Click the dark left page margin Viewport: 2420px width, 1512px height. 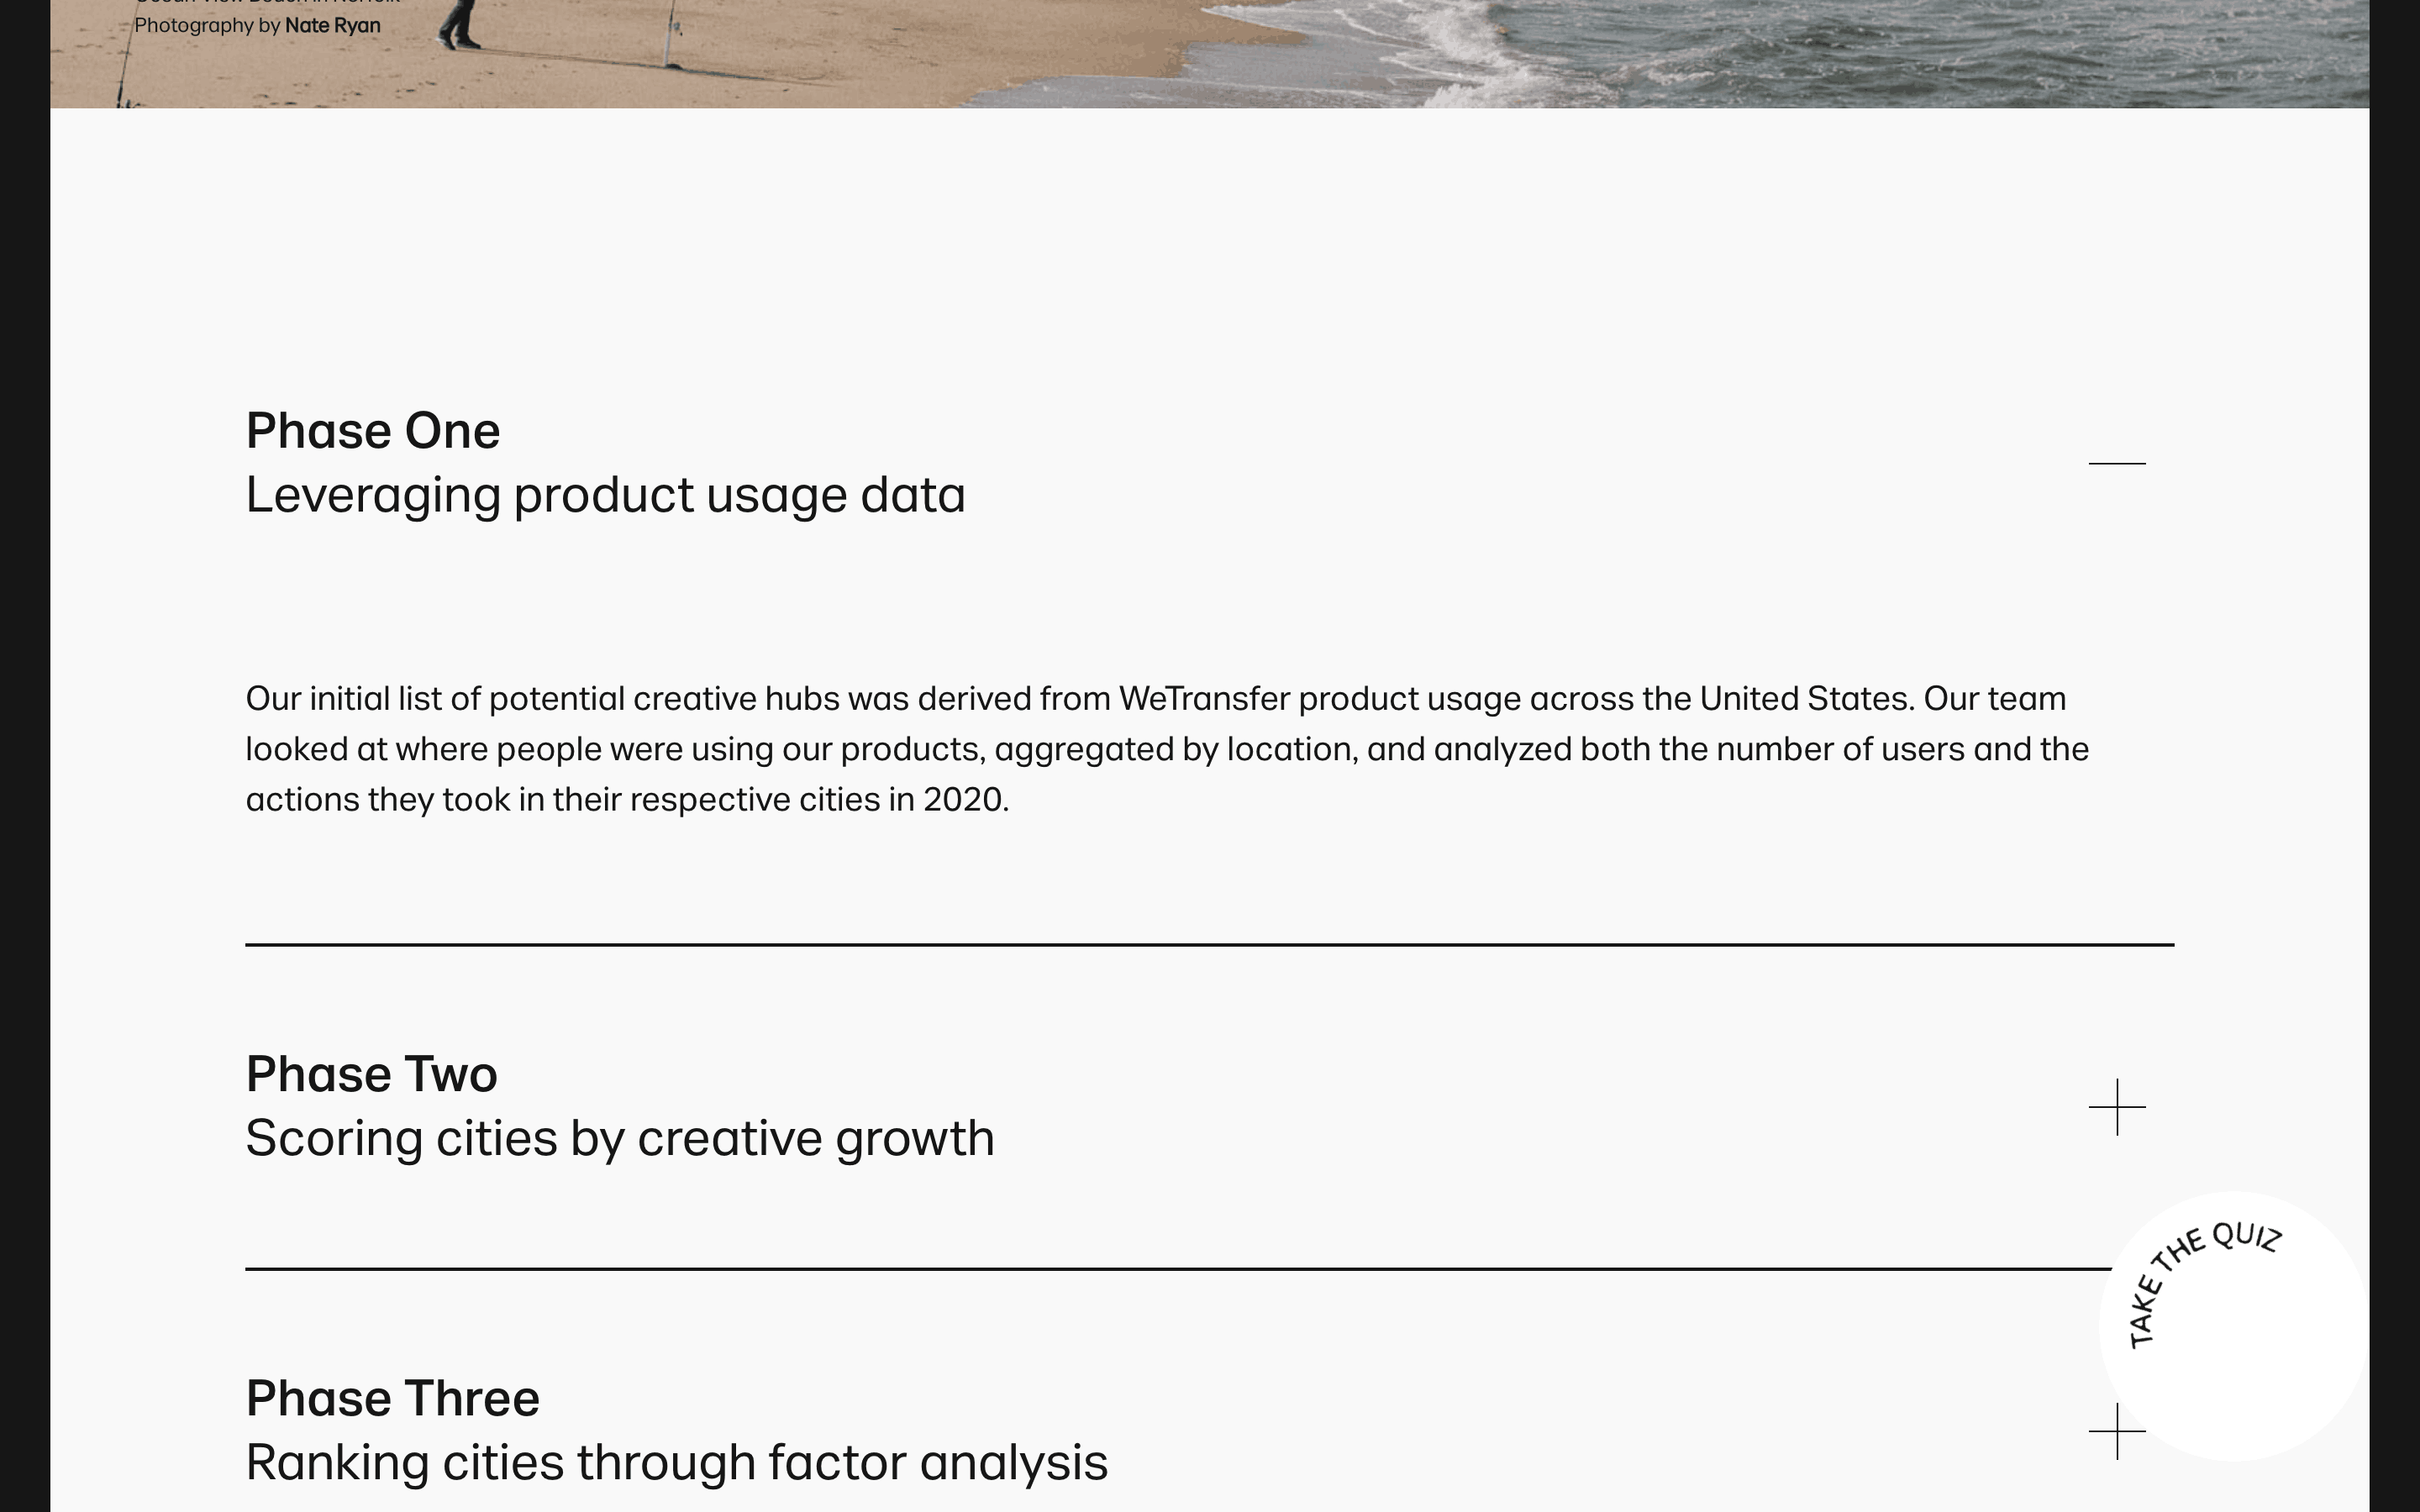25,756
